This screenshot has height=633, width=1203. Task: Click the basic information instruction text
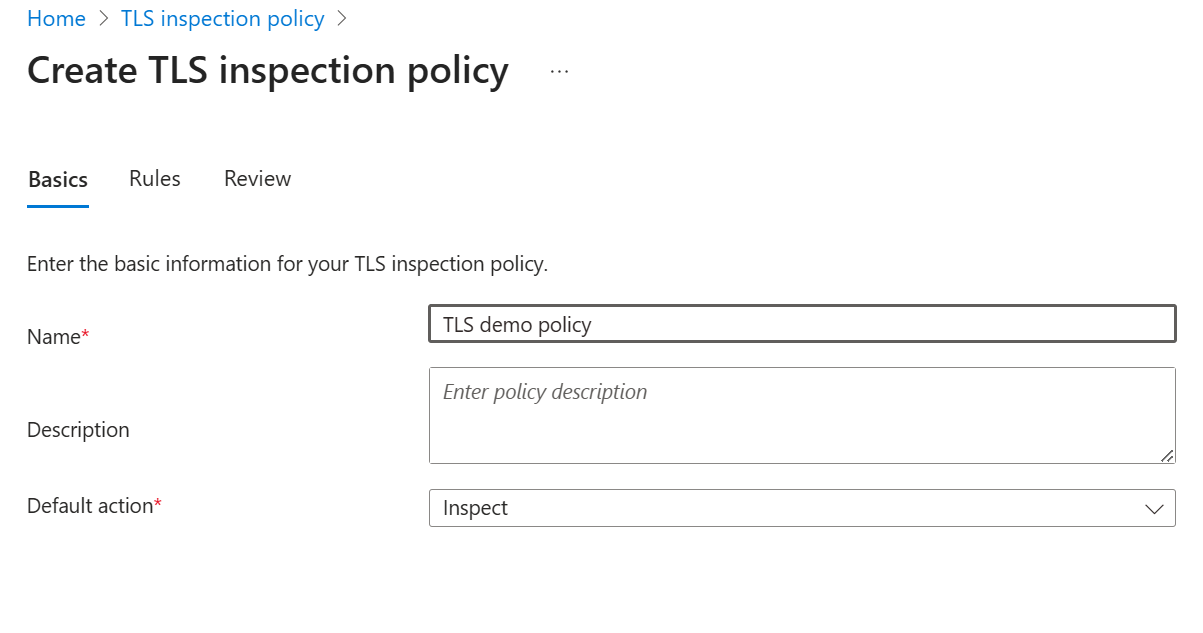288,265
